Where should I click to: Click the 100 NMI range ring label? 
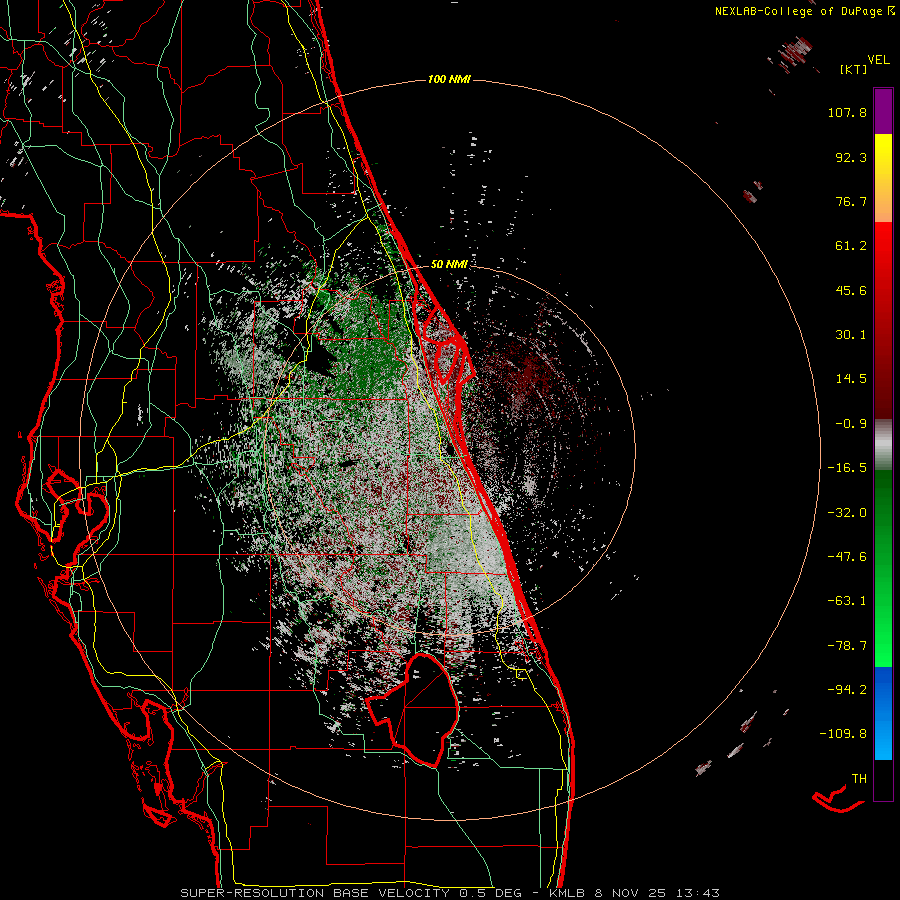449,79
